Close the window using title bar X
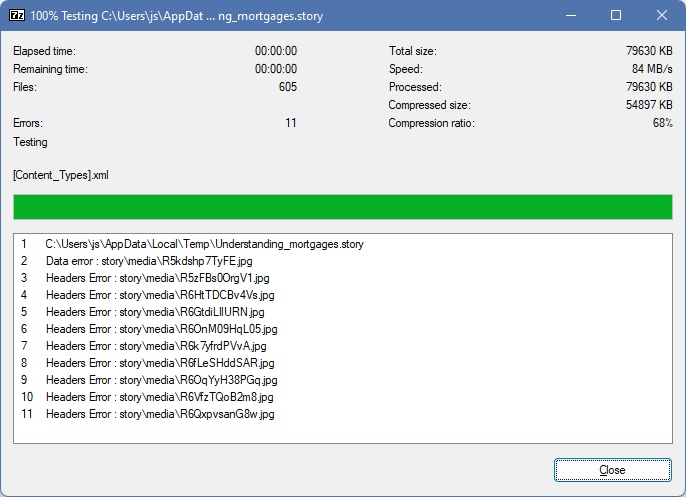 (x=662, y=16)
